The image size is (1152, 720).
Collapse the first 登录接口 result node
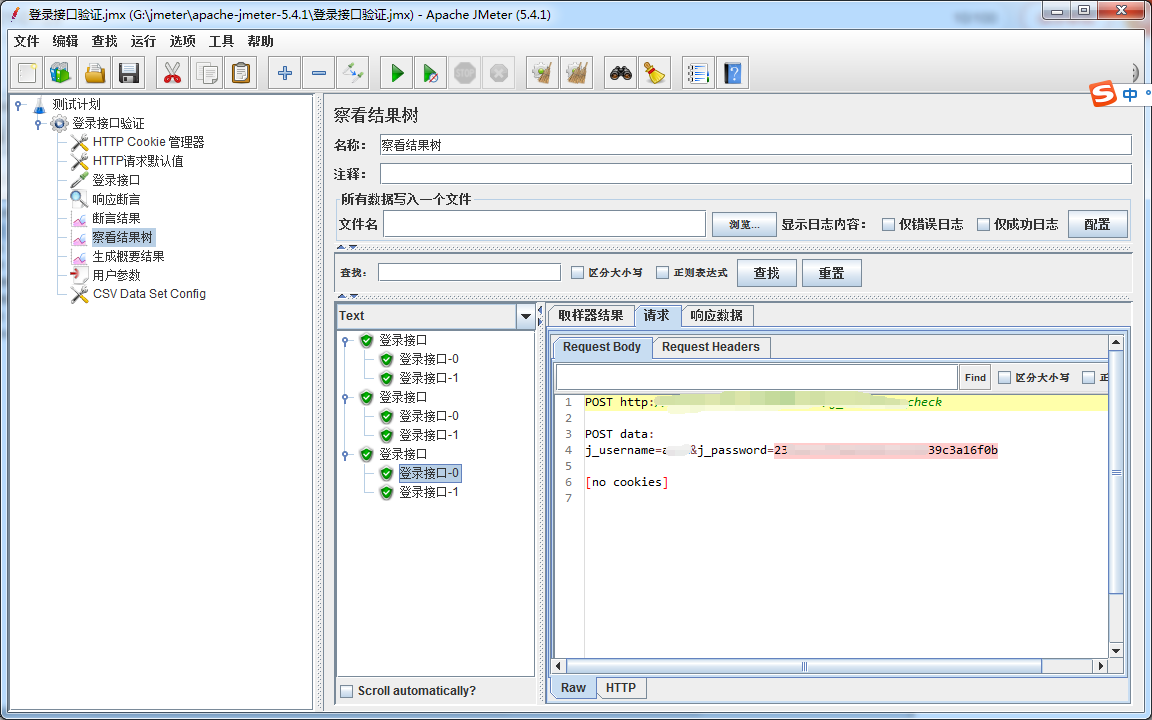[x=345, y=341]
